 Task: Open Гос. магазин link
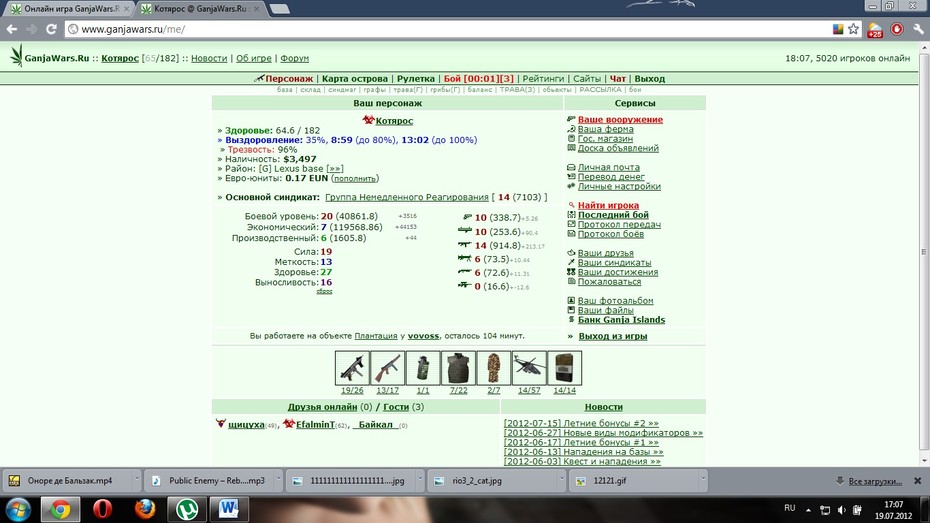point(605,138)
